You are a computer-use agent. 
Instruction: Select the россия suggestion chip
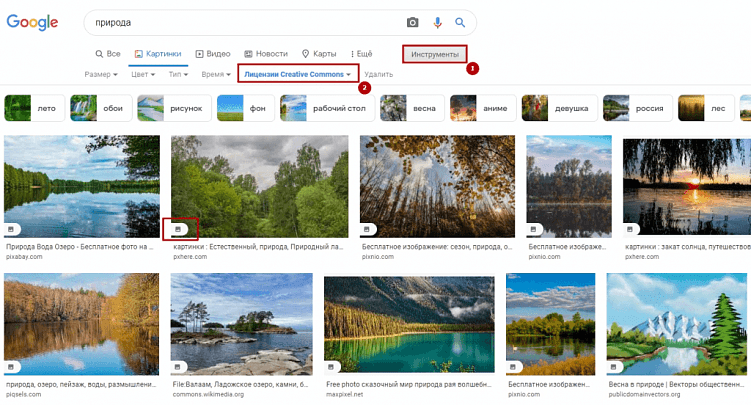pos(637,108)
